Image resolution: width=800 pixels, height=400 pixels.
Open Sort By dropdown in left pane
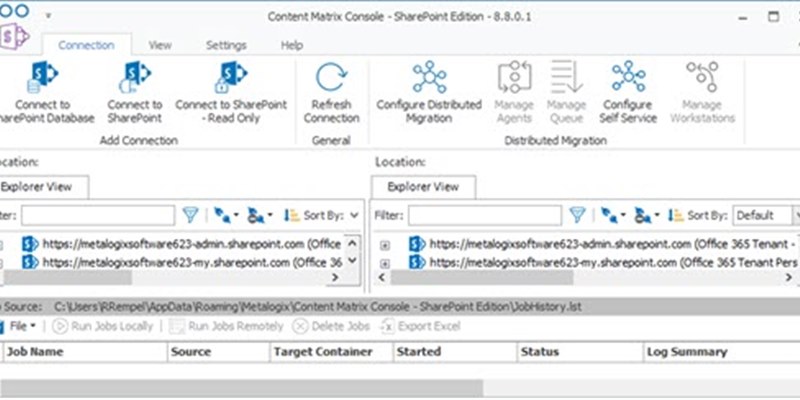pos(354,215)
